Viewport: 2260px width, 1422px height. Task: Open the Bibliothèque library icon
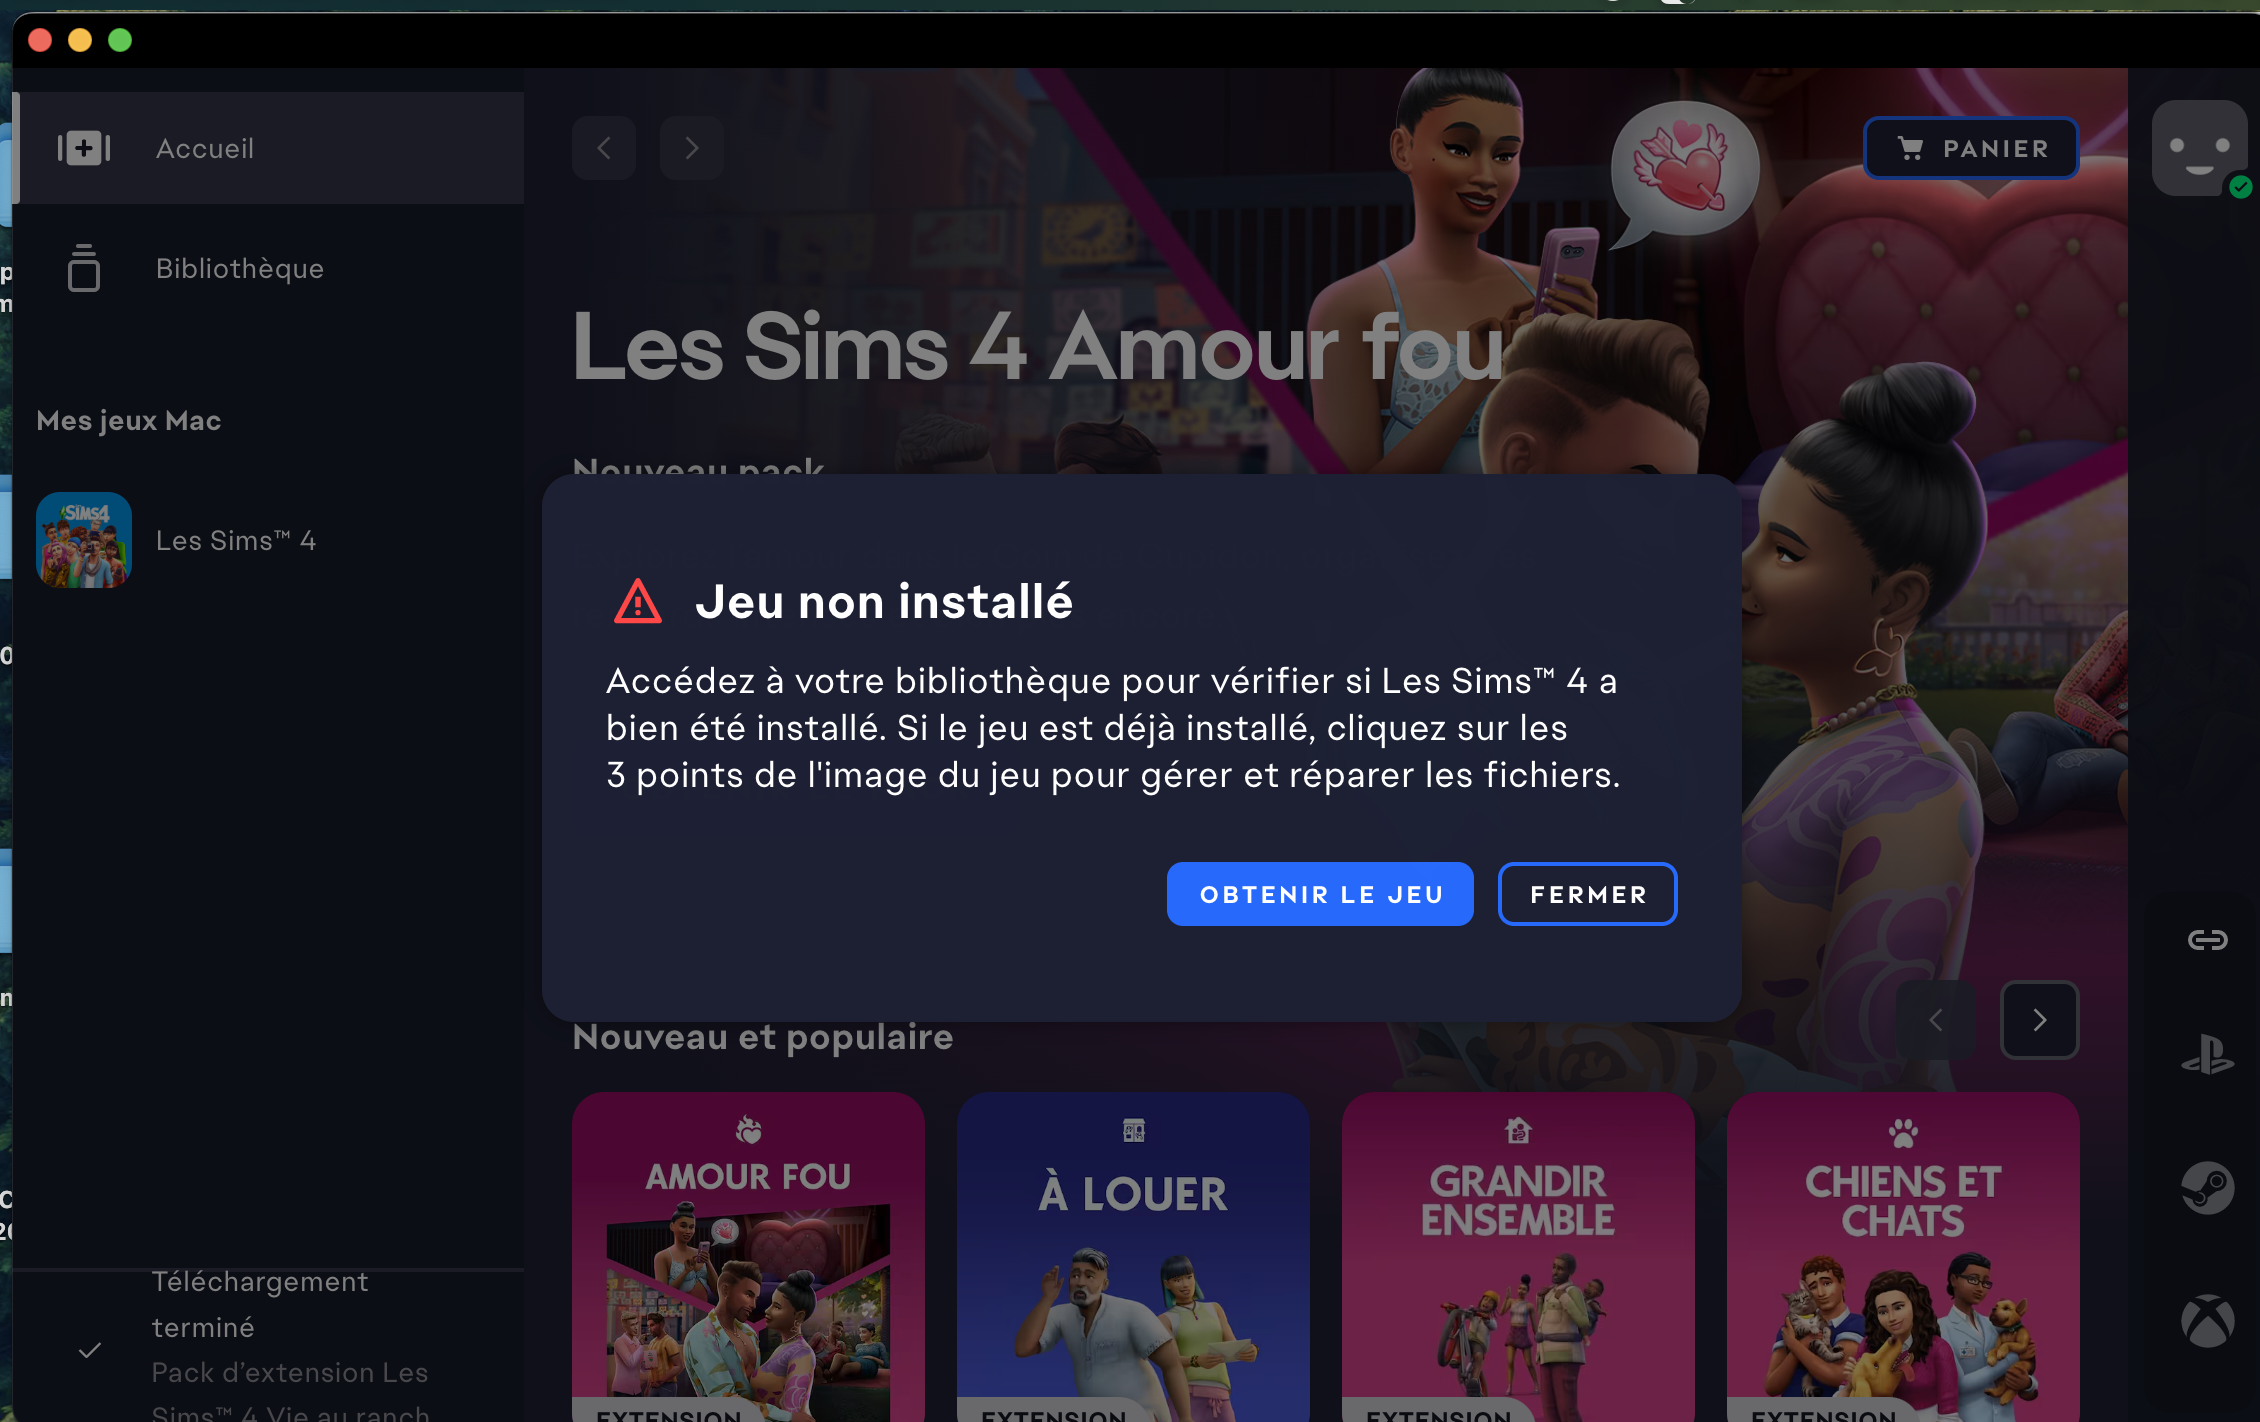coord(84,268)
